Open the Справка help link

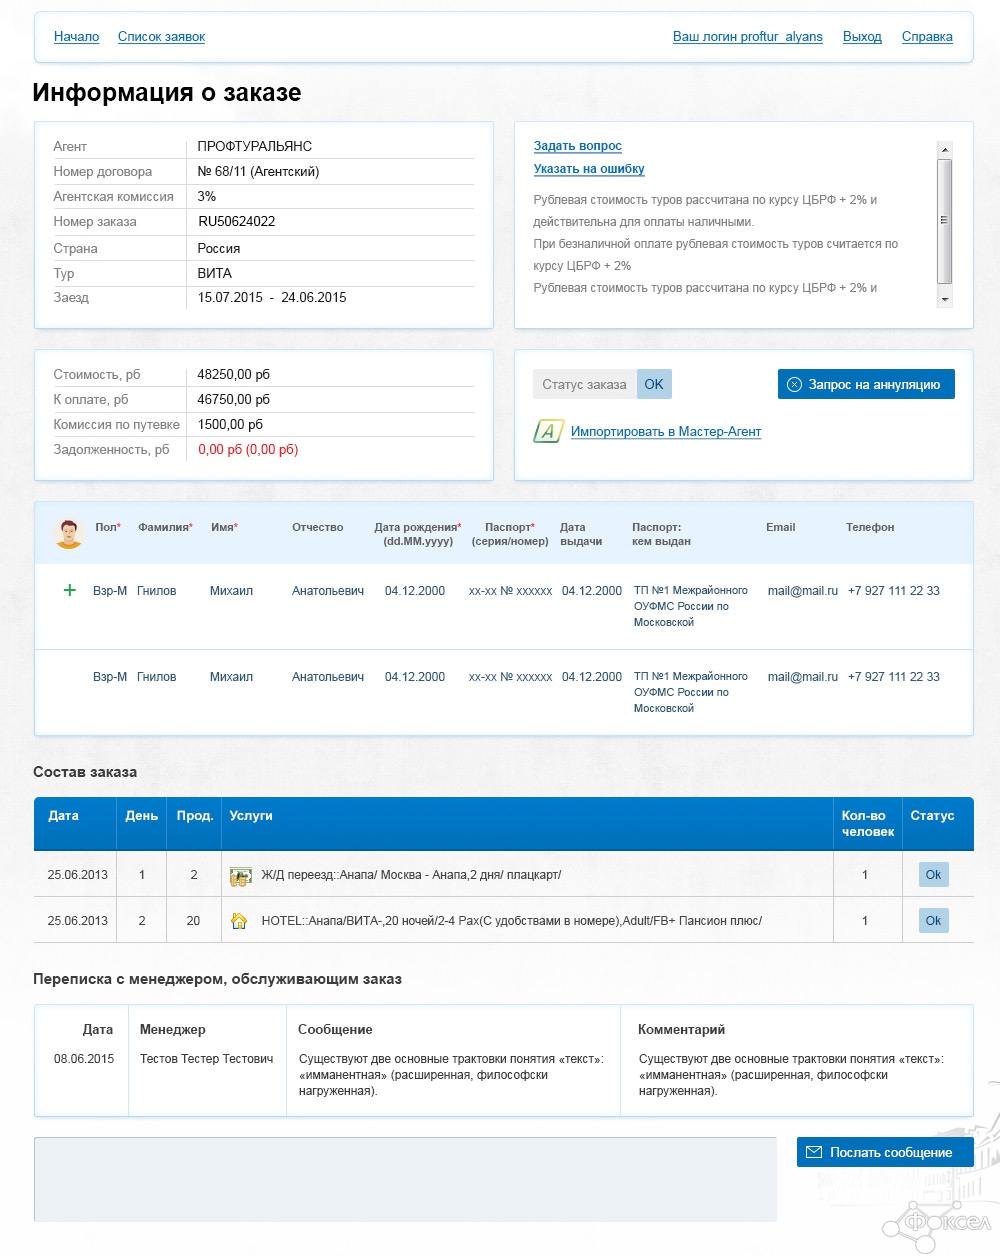coord(927,37)
